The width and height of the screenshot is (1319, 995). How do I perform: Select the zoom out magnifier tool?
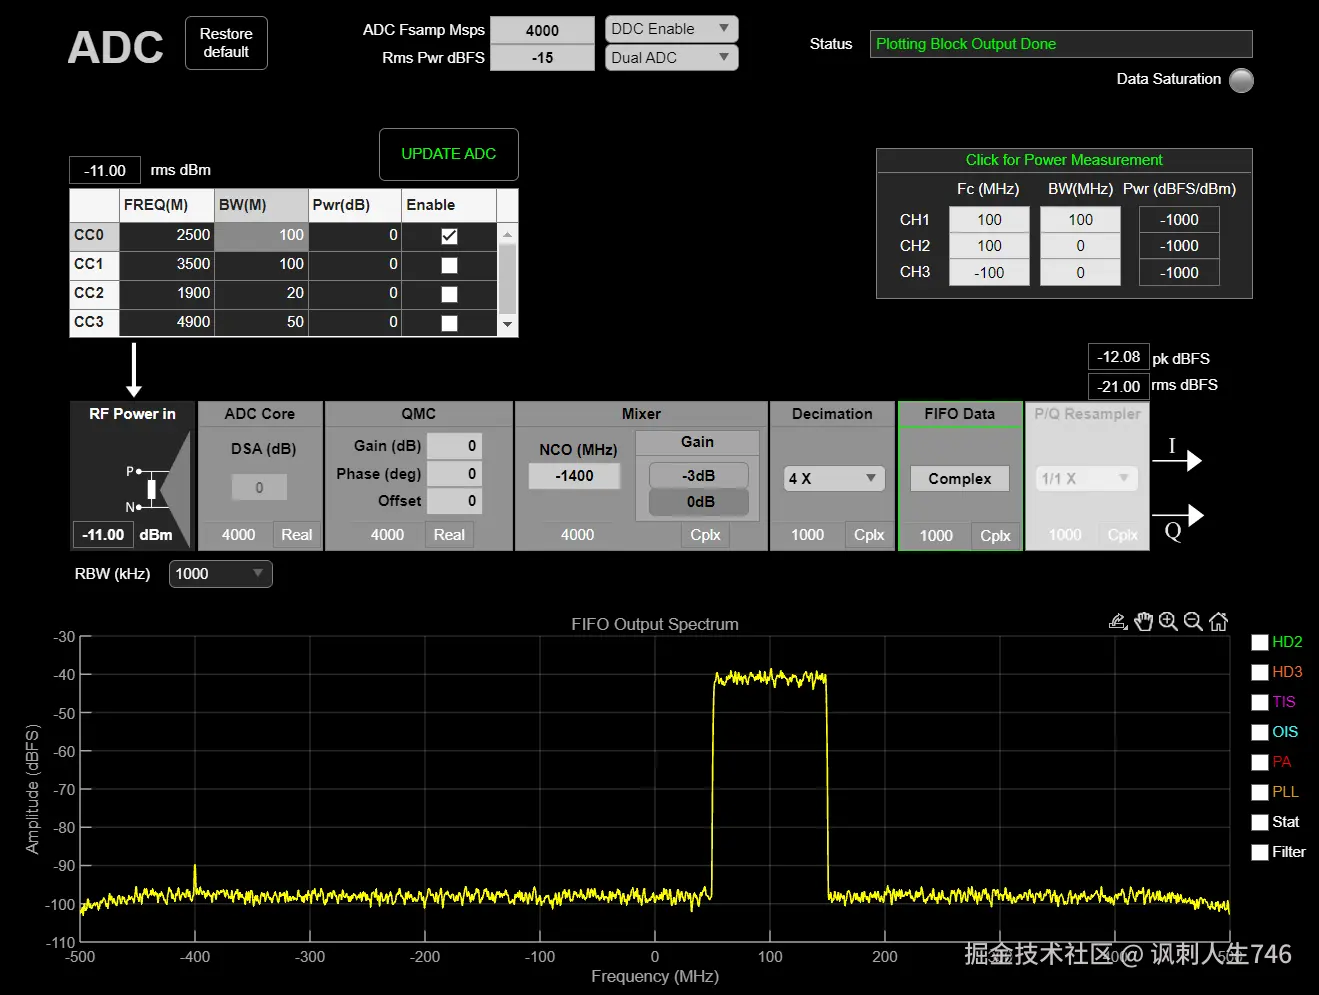click(1193, 622)
